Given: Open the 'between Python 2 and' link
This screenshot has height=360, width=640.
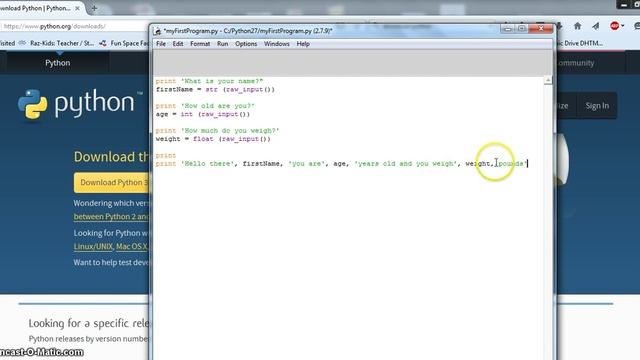Looking at the screenshot, I should 111,217.
